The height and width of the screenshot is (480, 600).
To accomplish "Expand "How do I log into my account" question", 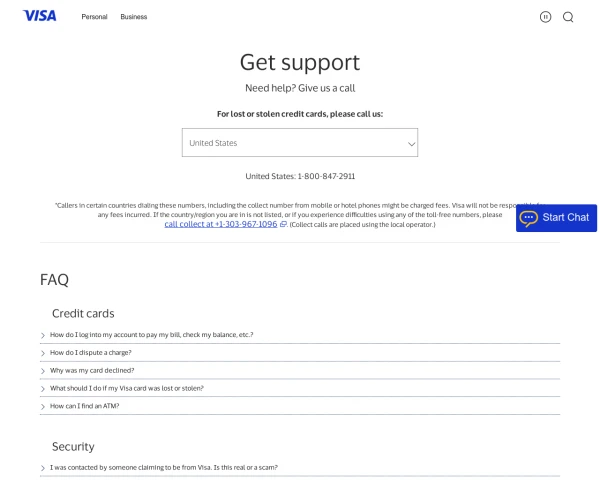I will 300,335.
